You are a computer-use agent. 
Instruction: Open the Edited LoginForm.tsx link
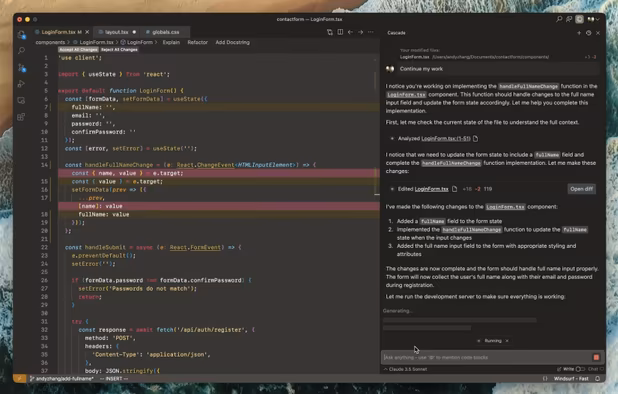click(432, 189)
